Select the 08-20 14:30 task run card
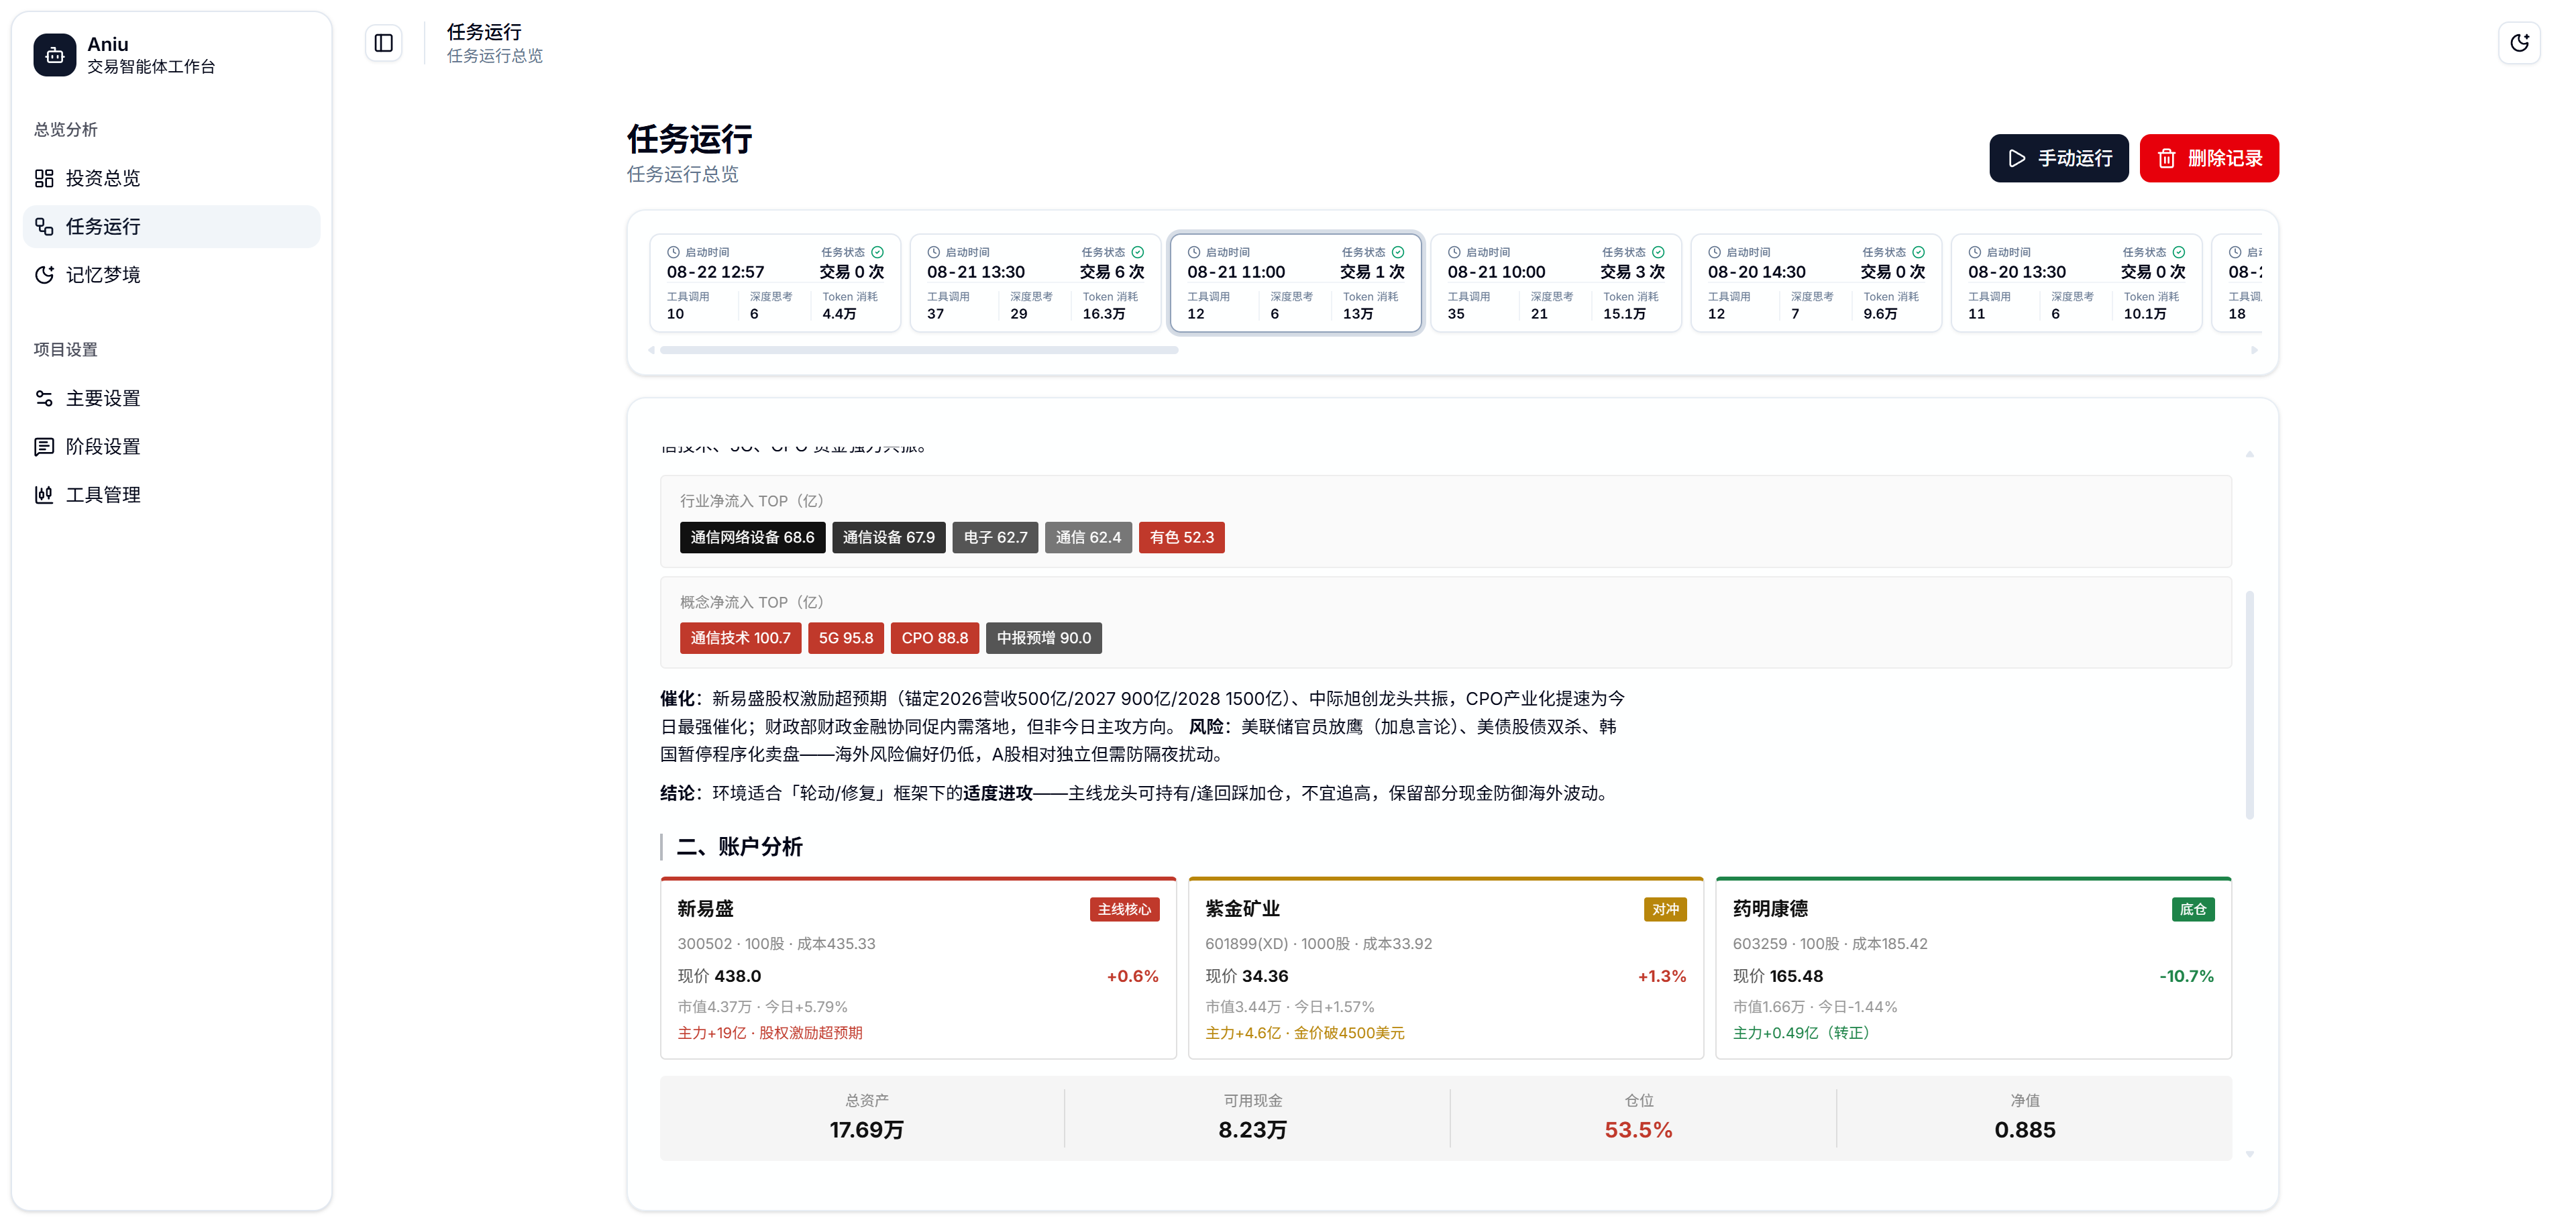The width and height of the screenshot is (2576, 1222). pyautogui.click(x=1816, y=283)
